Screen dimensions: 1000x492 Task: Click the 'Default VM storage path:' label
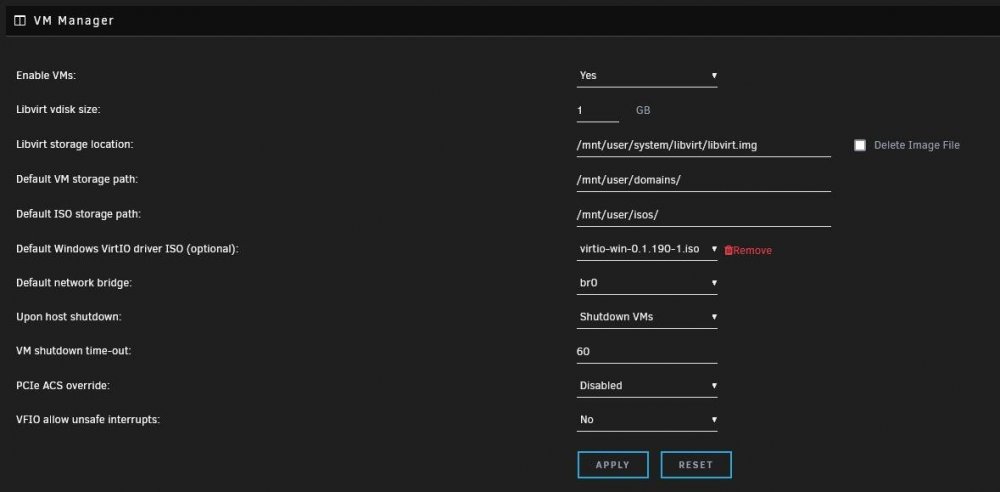[77, 180]
